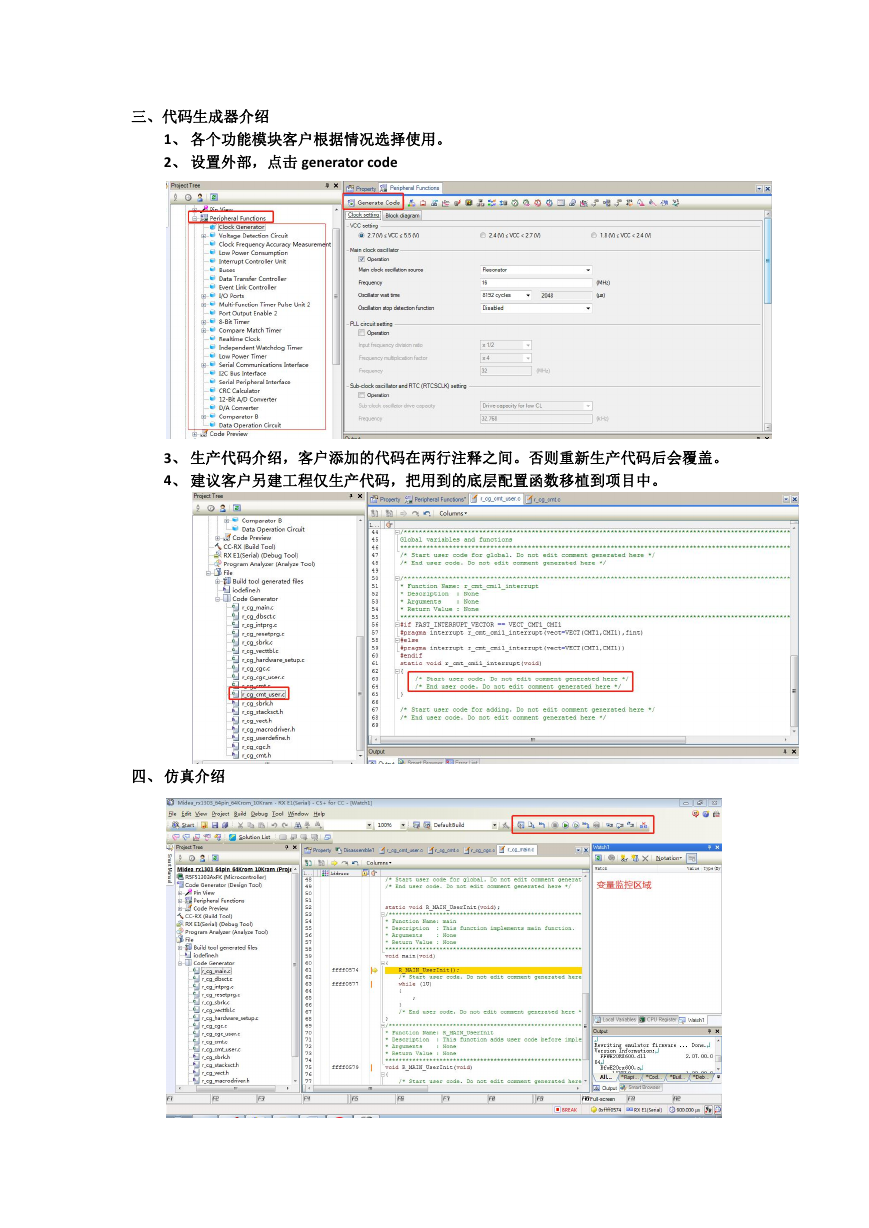Expand the 8-Bit Timer tree node
869x1228 pixels.
click(204, 321)
